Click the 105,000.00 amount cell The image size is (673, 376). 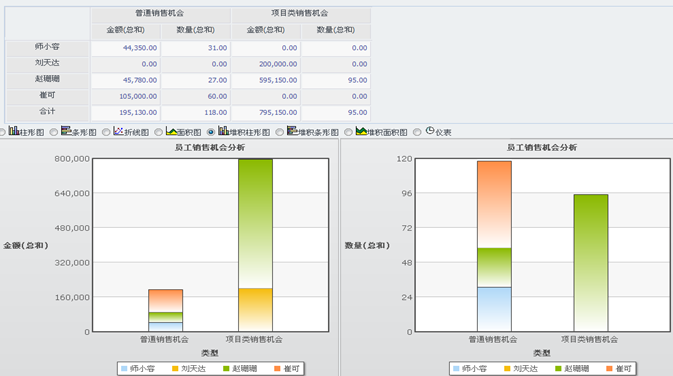(125, 97)
